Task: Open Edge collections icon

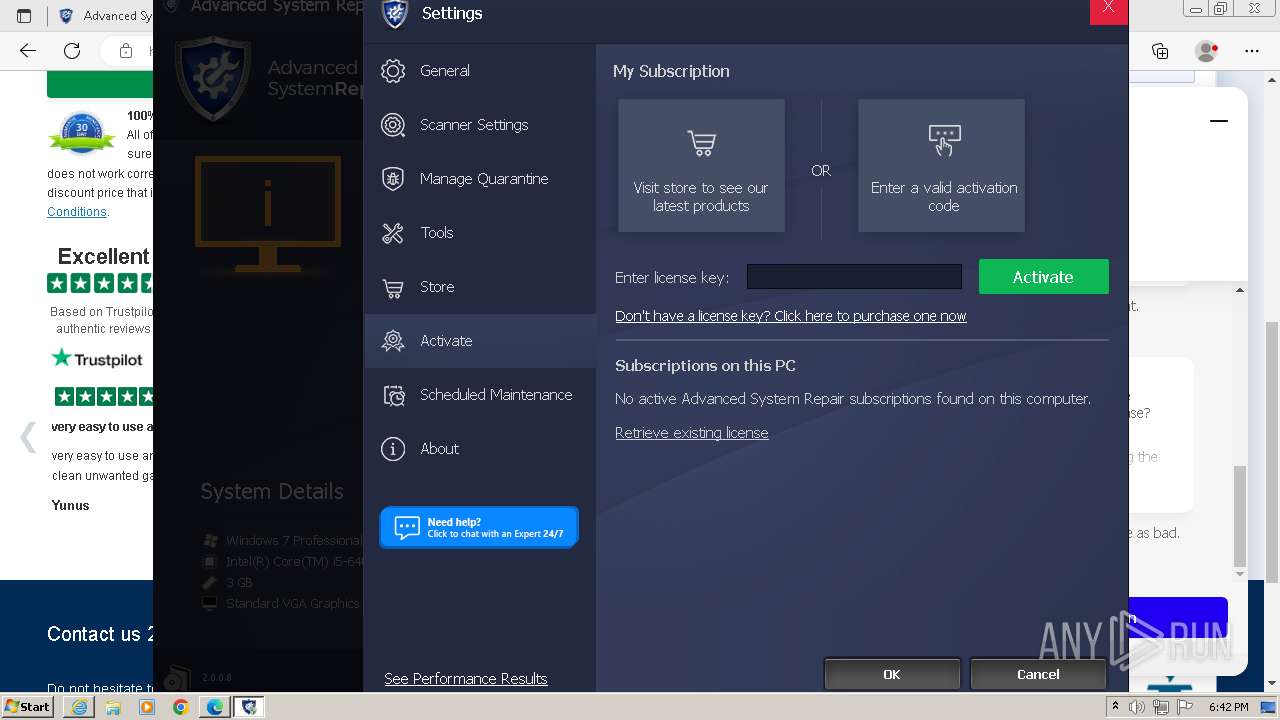Action: (1160, 51)
